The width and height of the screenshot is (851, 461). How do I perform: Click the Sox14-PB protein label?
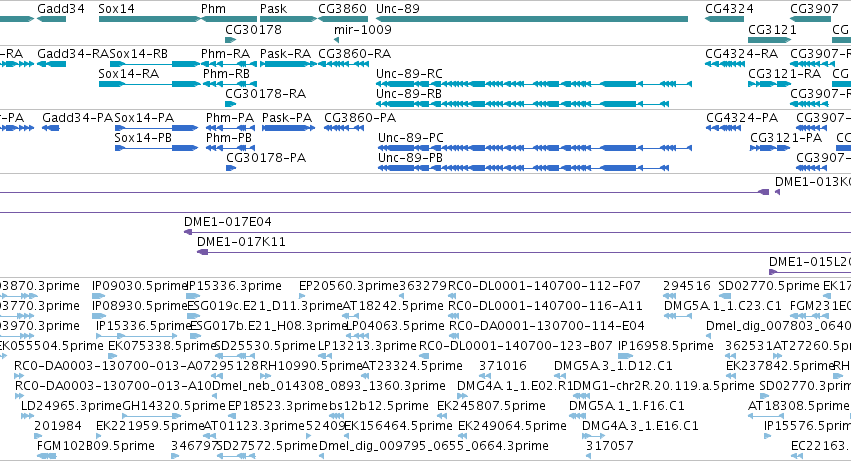[x=143, y=137]
